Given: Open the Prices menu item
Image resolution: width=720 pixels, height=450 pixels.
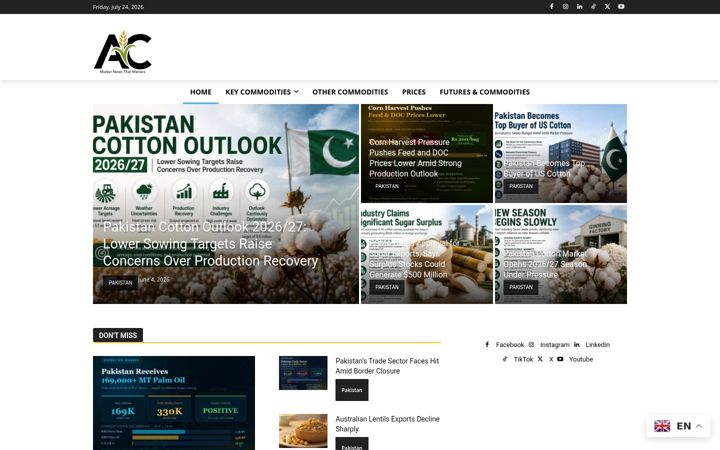Looking at the screenshot, I should pyautogui.click(x=414, y=92).
